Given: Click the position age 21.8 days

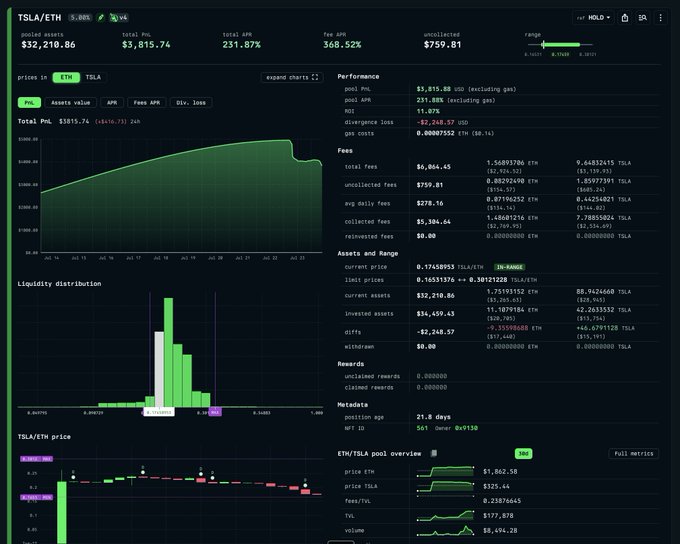Looking at the screenshot, I should (x=433, y=417).
